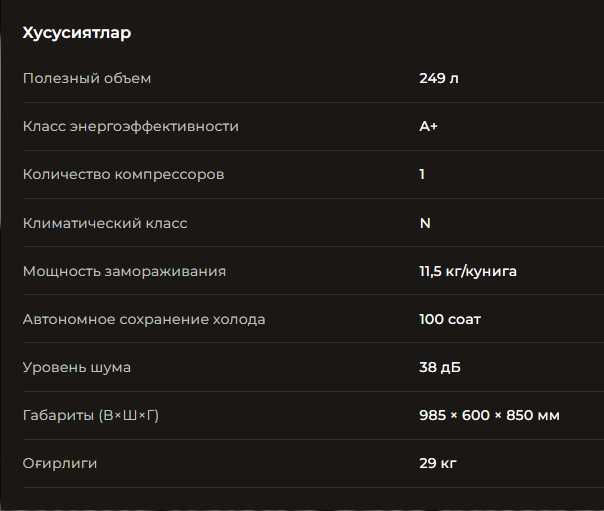The height and width of the screenshot is (511, 604).
Task: Click the Полезный объем label
Action: pos(87,78)
